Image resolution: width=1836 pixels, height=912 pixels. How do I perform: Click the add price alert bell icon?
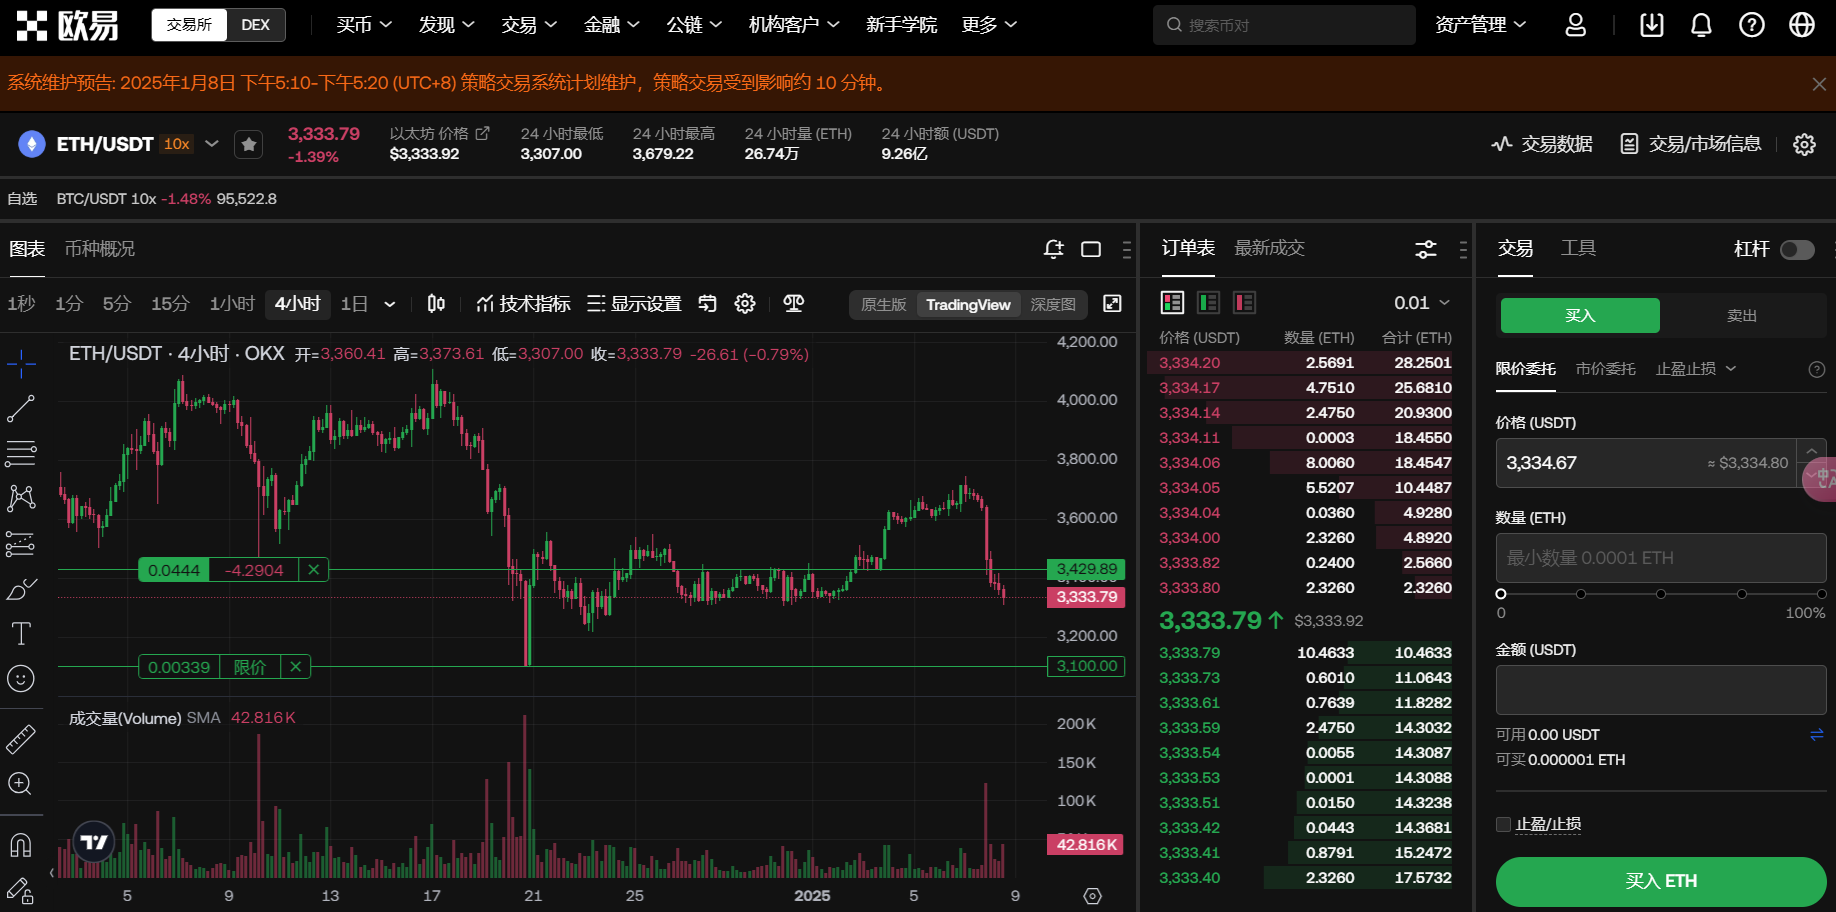tap(1054, 249)
